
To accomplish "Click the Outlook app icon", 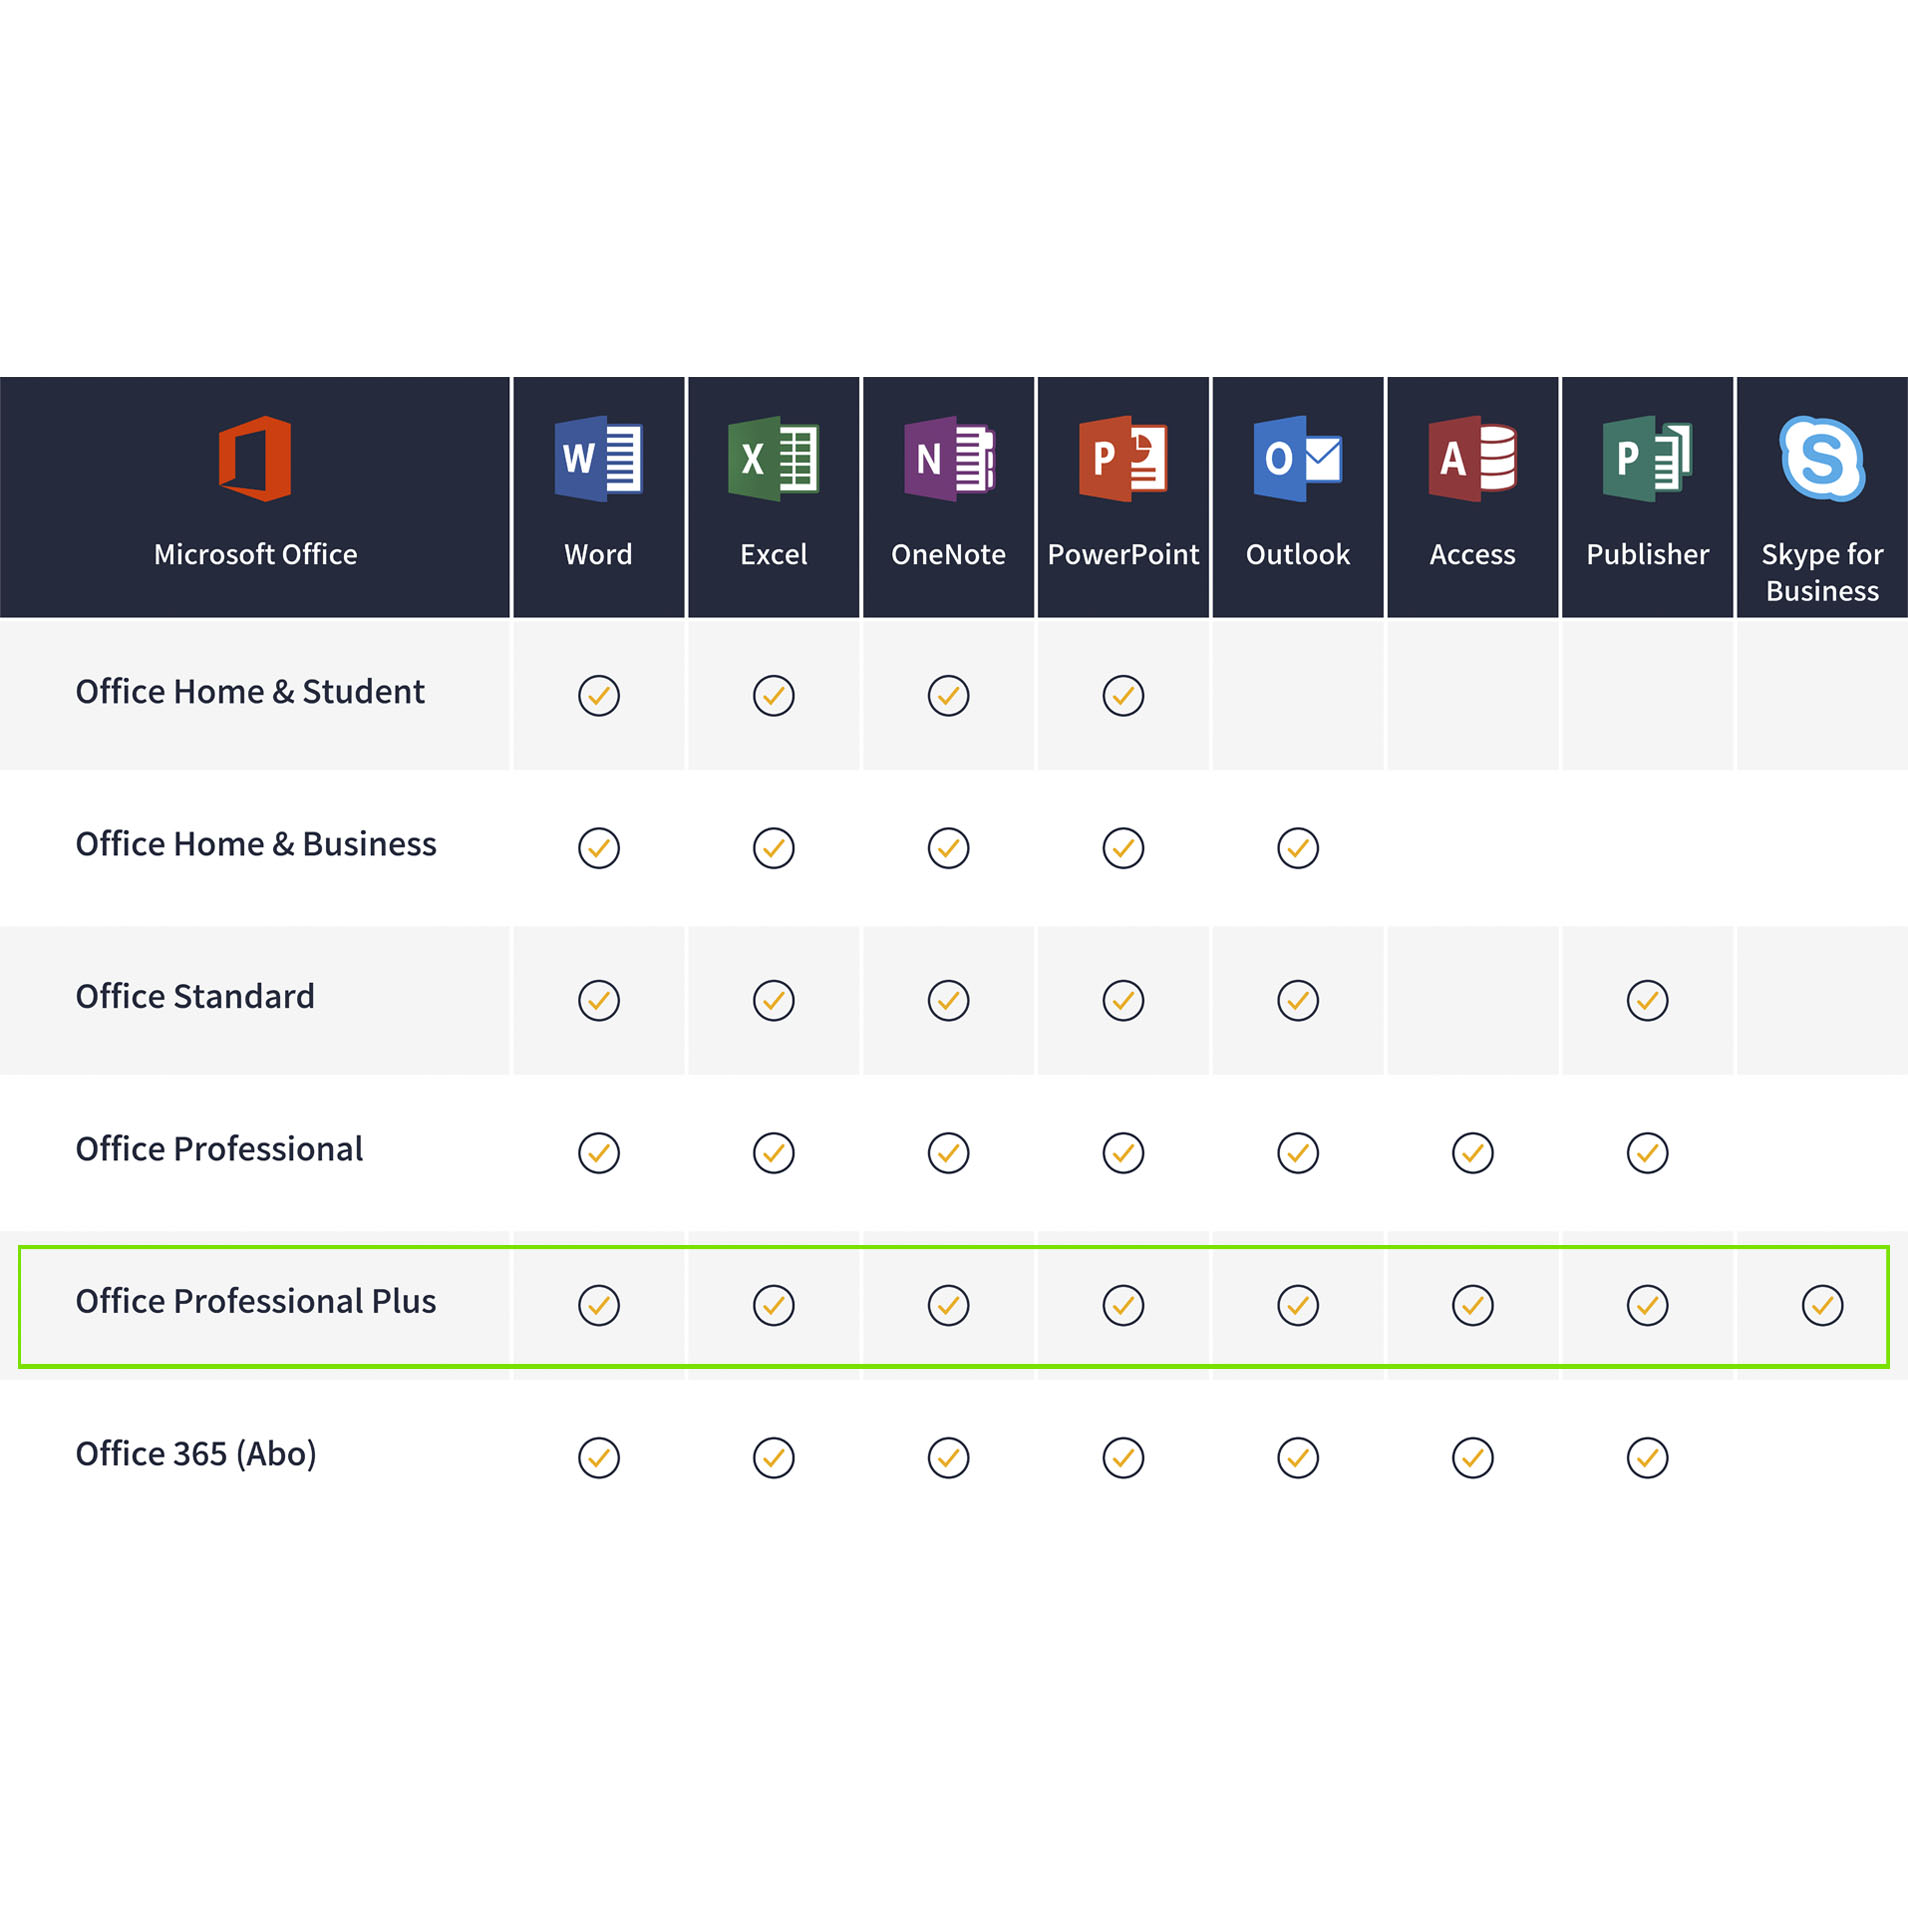I will [1297, 458].
